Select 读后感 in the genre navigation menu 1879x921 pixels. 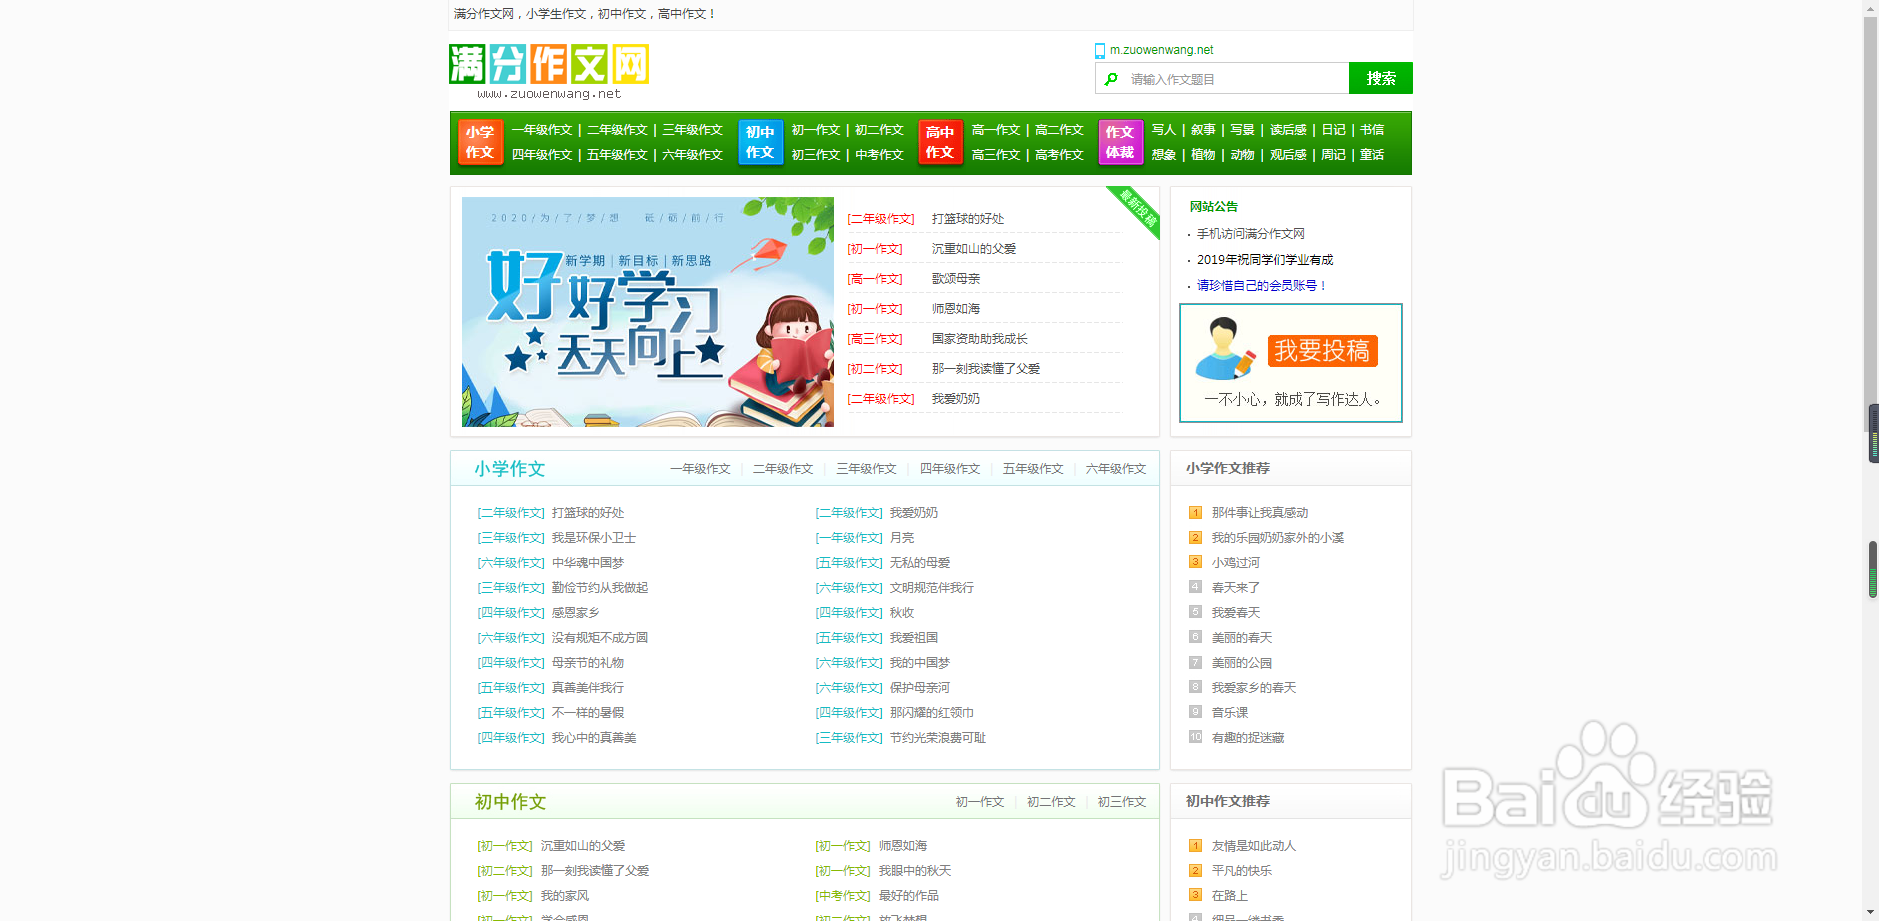tap(1288, 129)
